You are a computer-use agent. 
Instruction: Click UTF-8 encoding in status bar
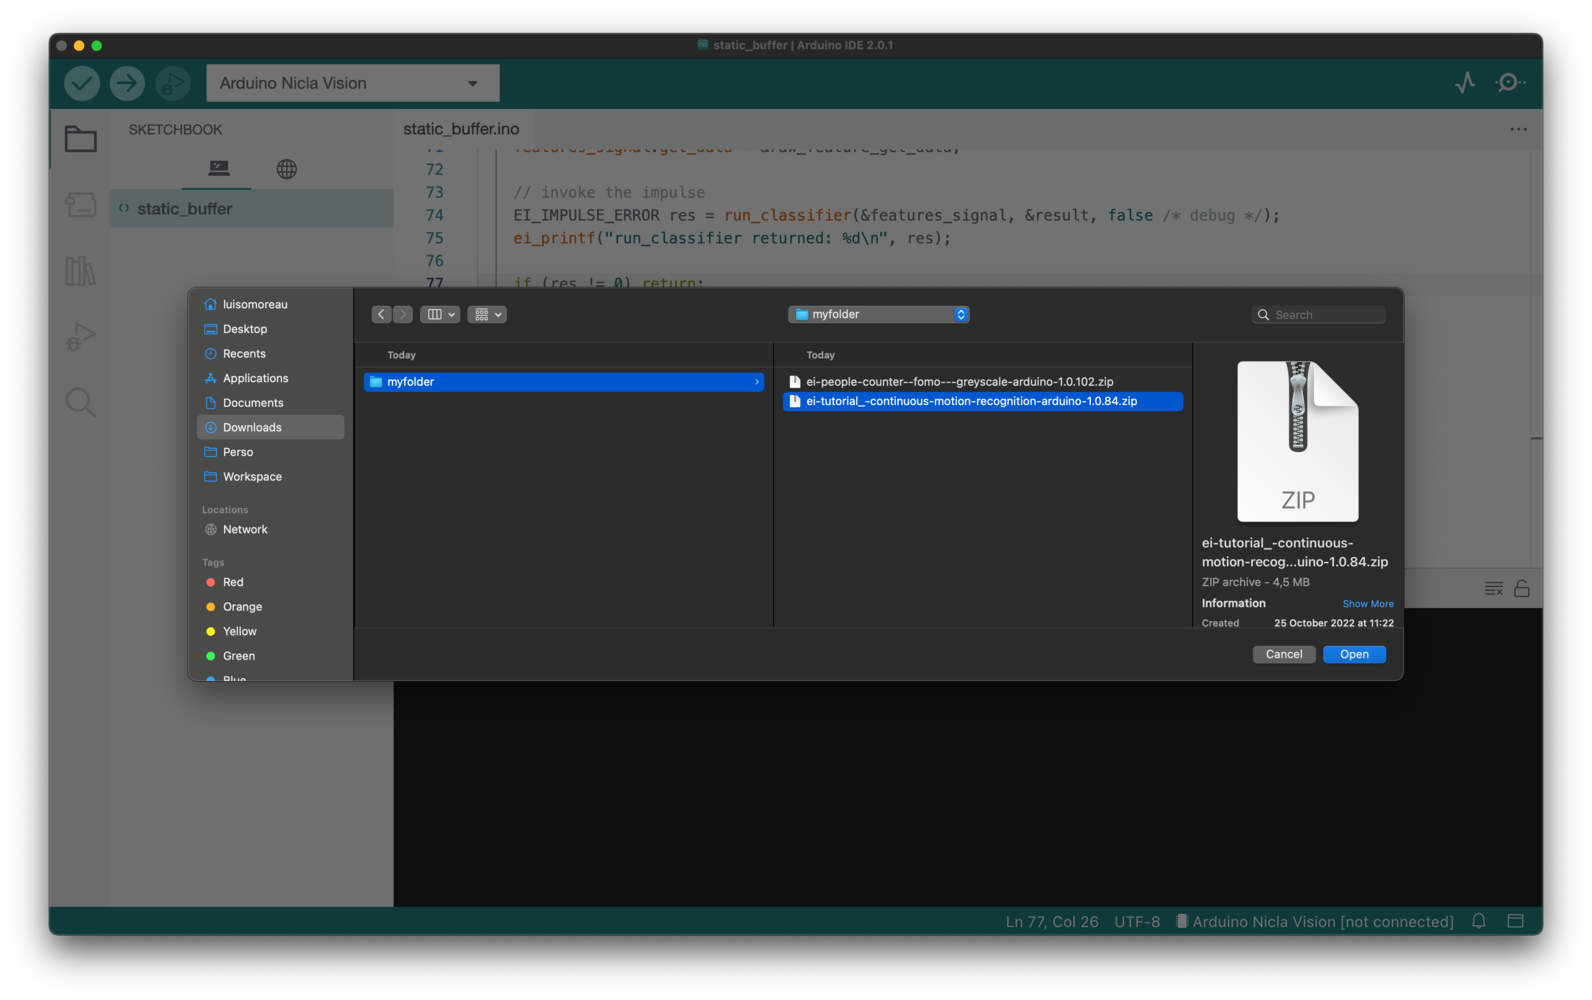1138,922
